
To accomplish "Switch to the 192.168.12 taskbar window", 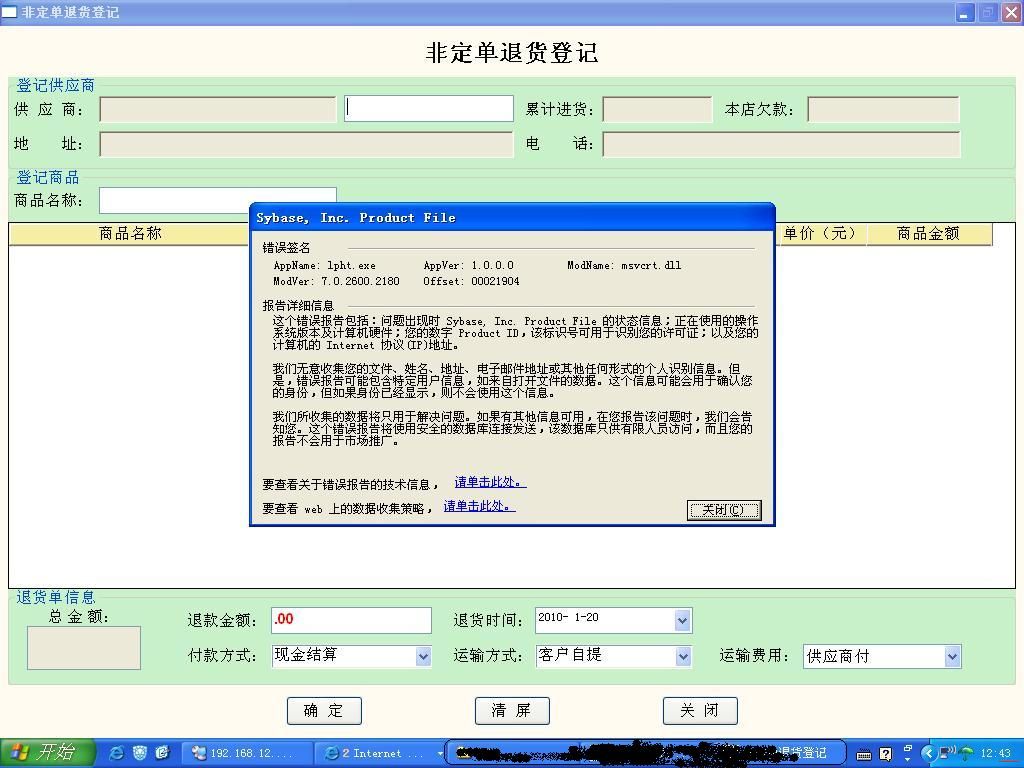I will click(247, 754).
